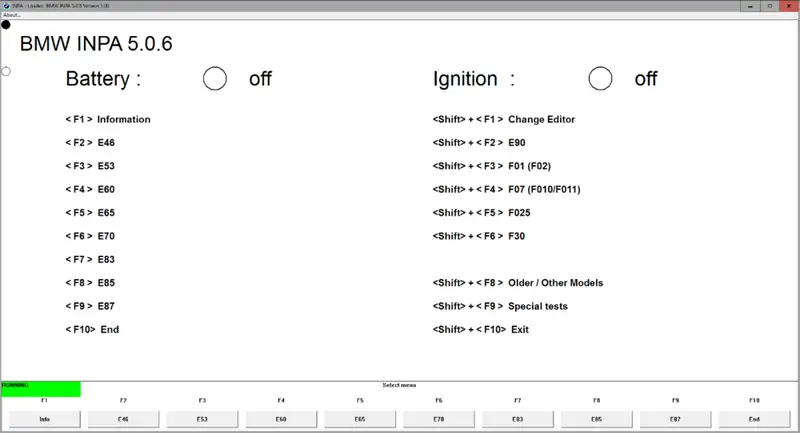Select the empty radio circle on left edge
Screen dimensions: 800x433
click(x=6, y=71)
